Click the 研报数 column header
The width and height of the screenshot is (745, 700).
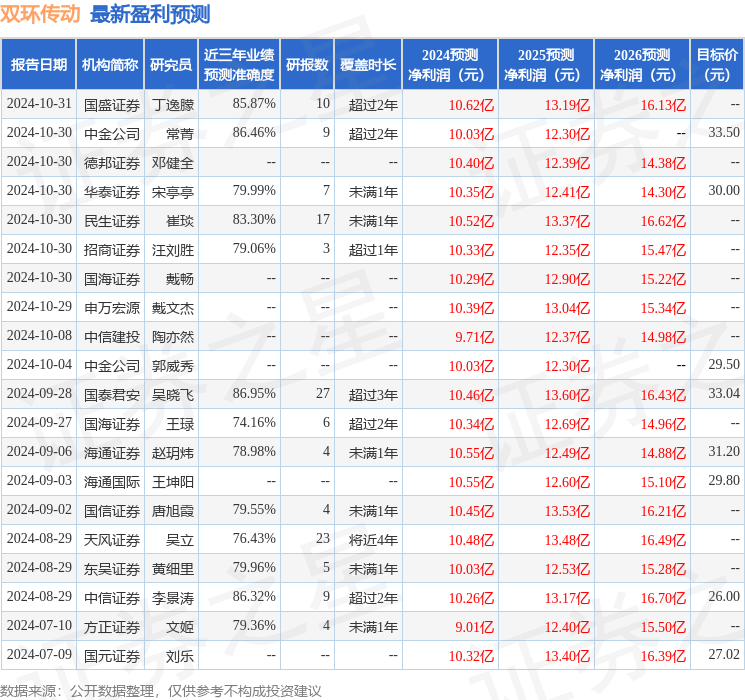307,65
